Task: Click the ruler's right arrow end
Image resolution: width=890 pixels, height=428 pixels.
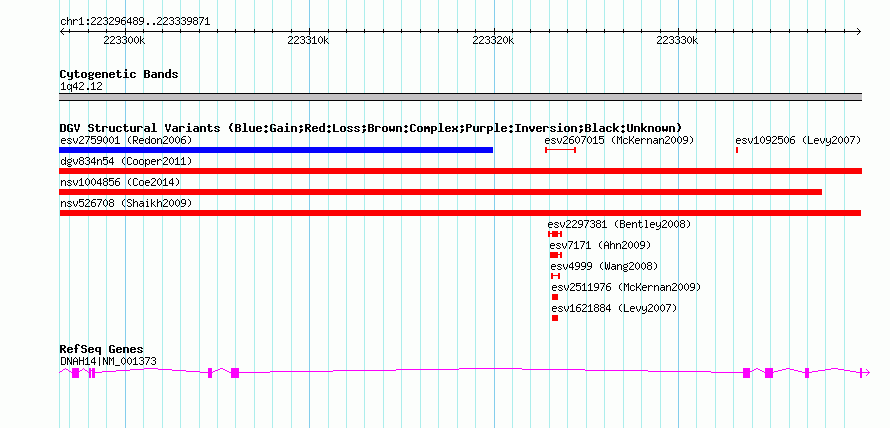Action: click(859, 31)
